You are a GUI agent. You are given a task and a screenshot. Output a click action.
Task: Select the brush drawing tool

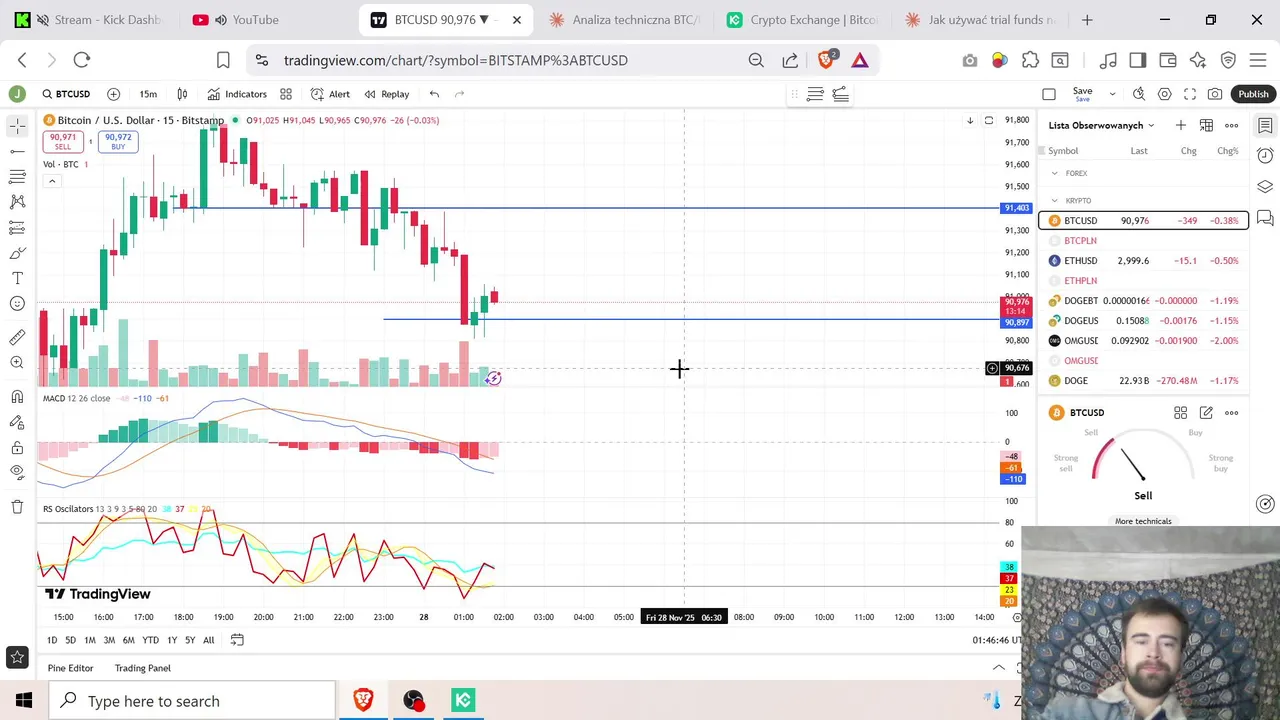coord(17,252)
